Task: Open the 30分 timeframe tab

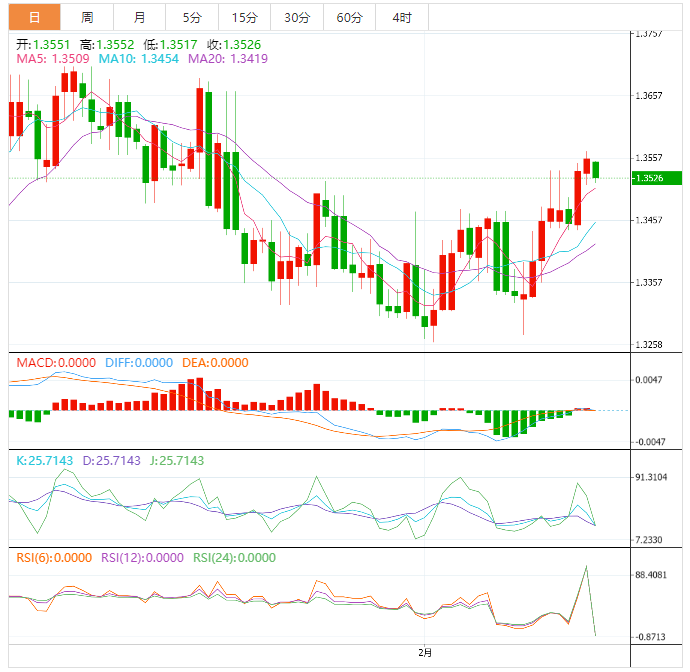Action: (x=297, y=17)
